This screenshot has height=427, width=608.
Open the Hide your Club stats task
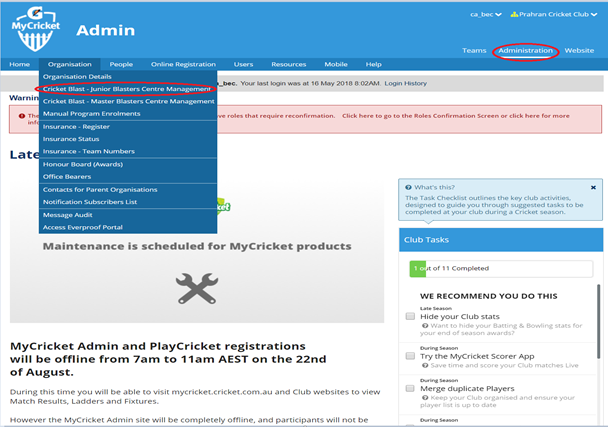460,317
